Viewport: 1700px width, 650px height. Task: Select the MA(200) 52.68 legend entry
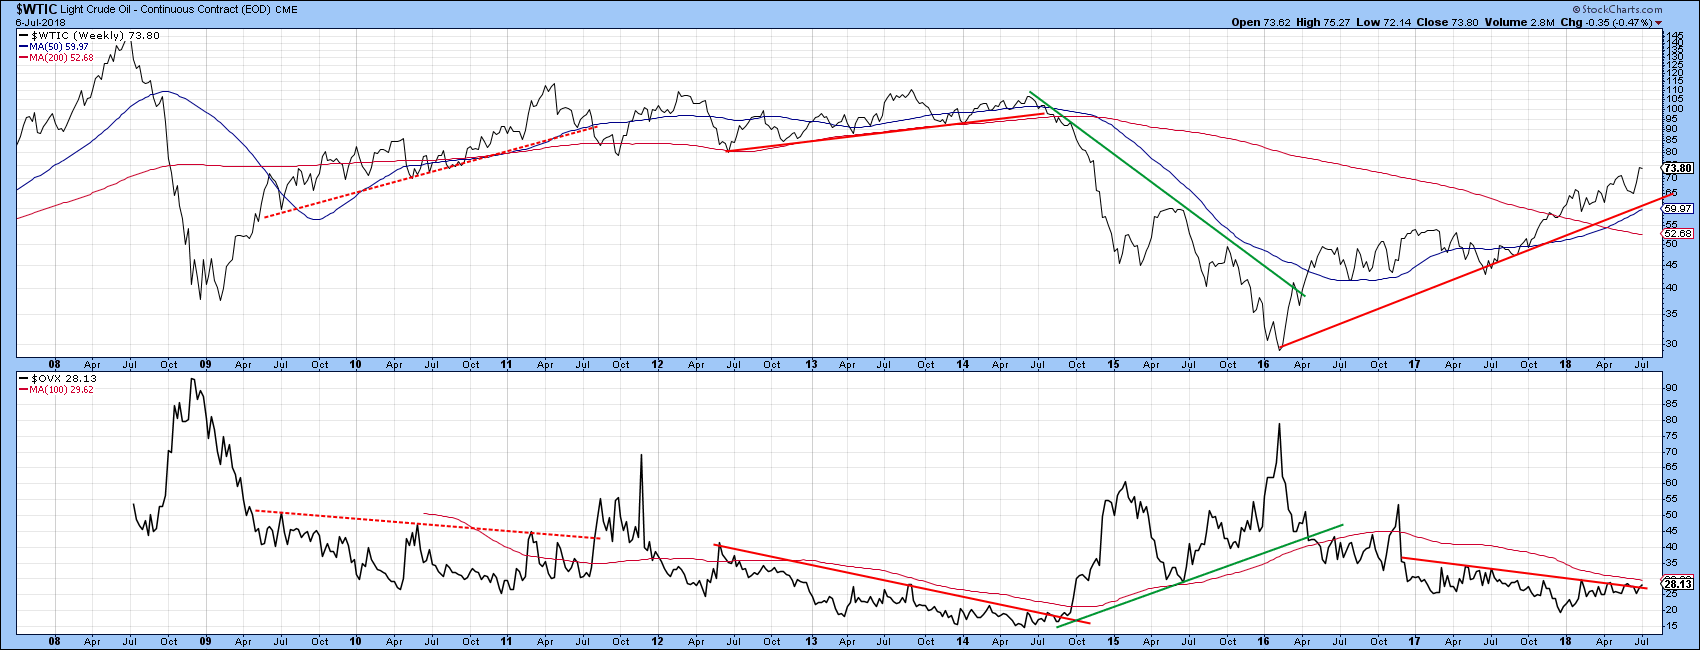point(61,58)
